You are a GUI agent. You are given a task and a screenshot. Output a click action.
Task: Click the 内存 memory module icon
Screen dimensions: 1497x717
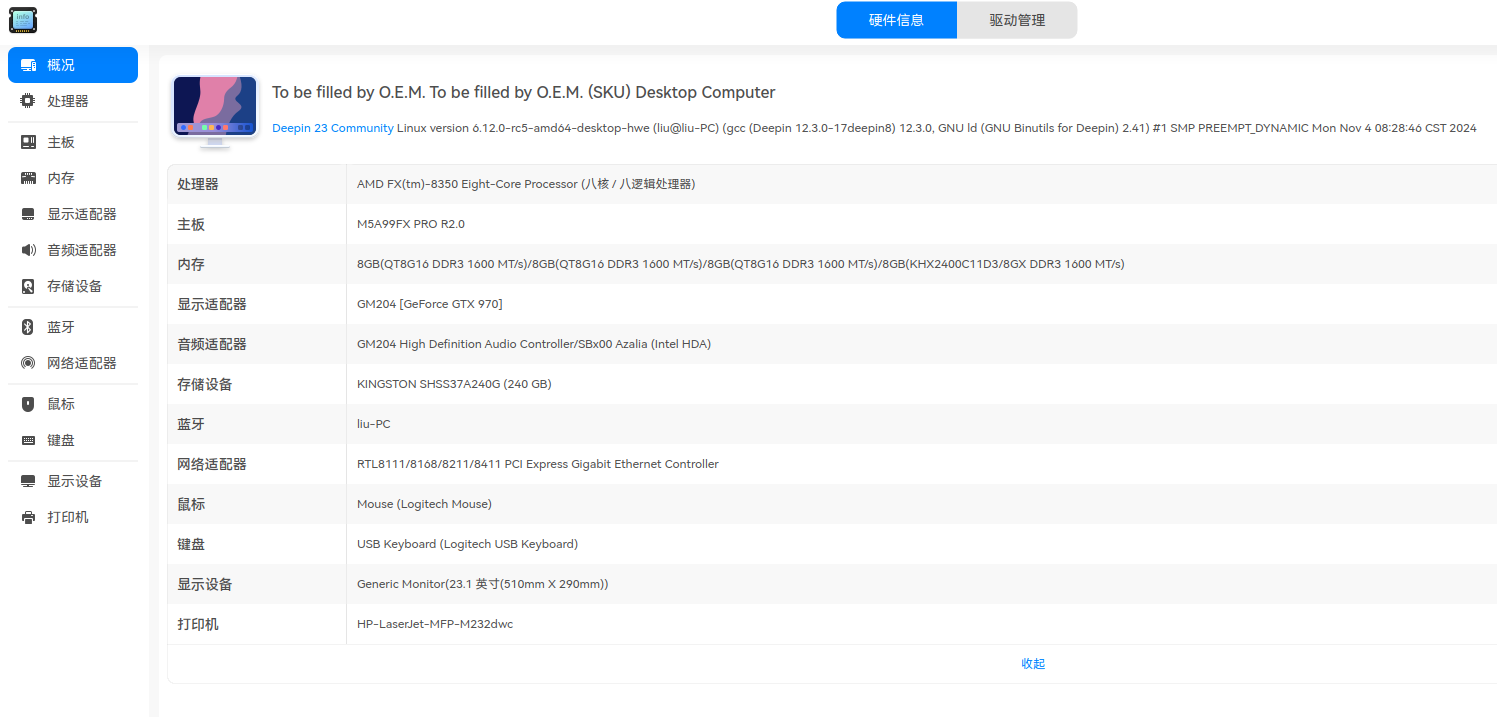[x=29, y=178]
